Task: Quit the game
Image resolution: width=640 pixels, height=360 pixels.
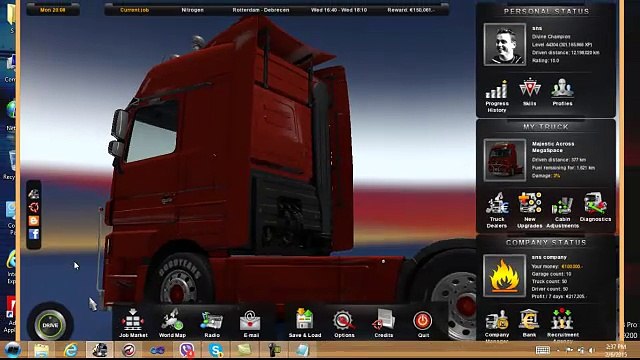Action: [423, 323]
